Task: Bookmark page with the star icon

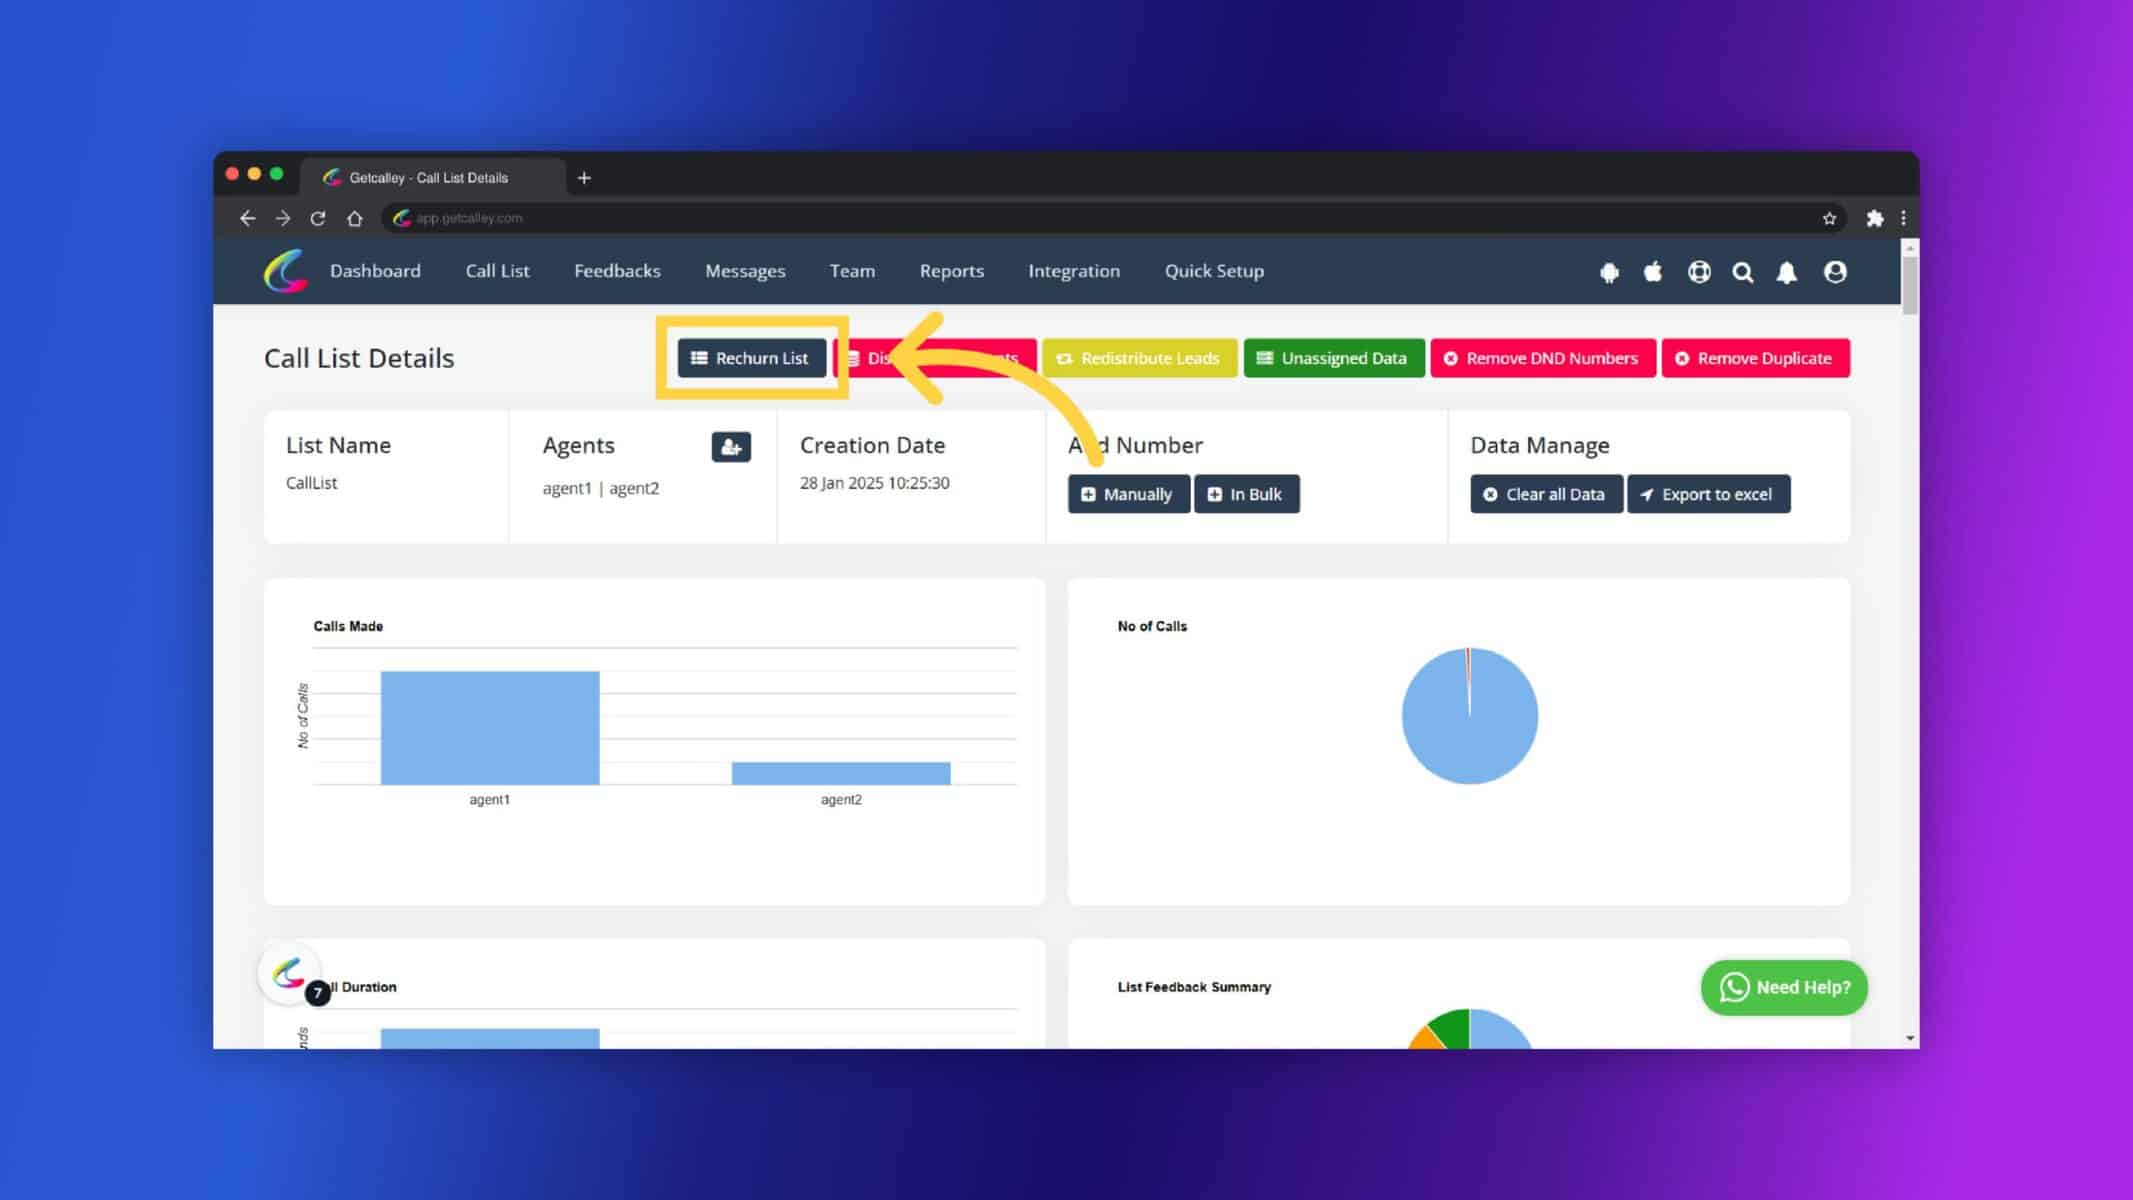Action: point(1829,218)
